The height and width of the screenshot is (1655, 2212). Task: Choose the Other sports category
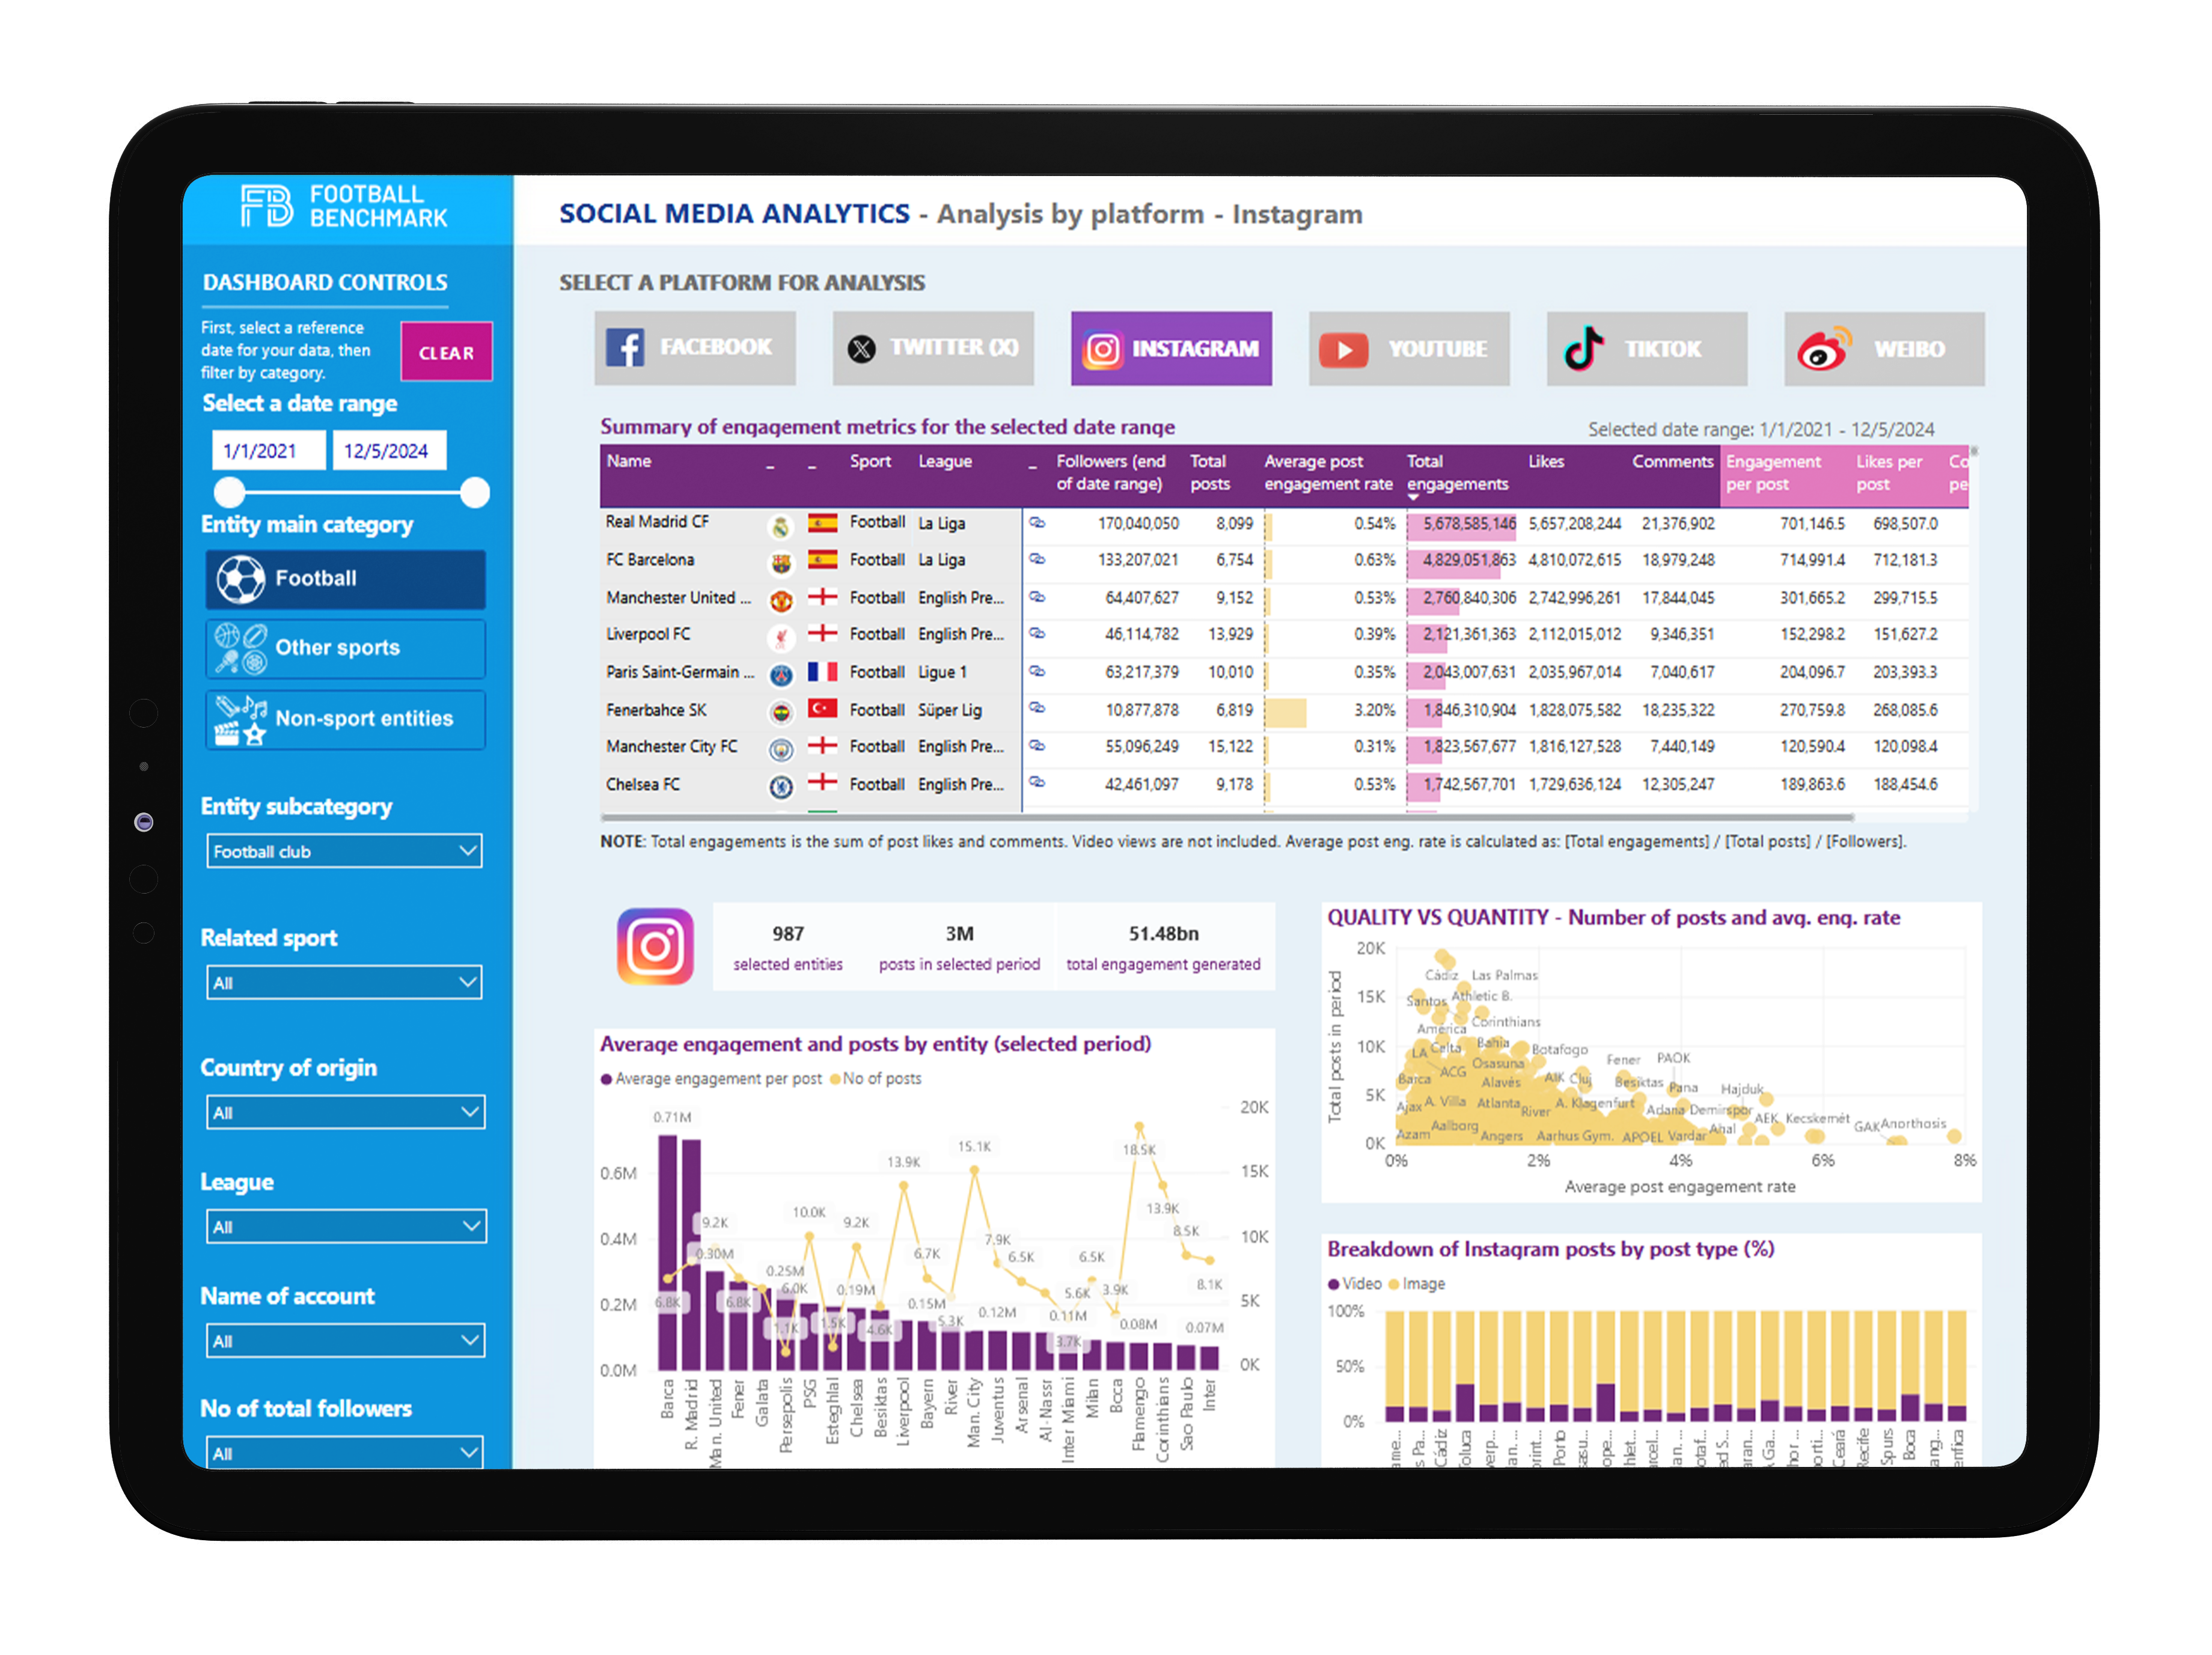[346, 648]
